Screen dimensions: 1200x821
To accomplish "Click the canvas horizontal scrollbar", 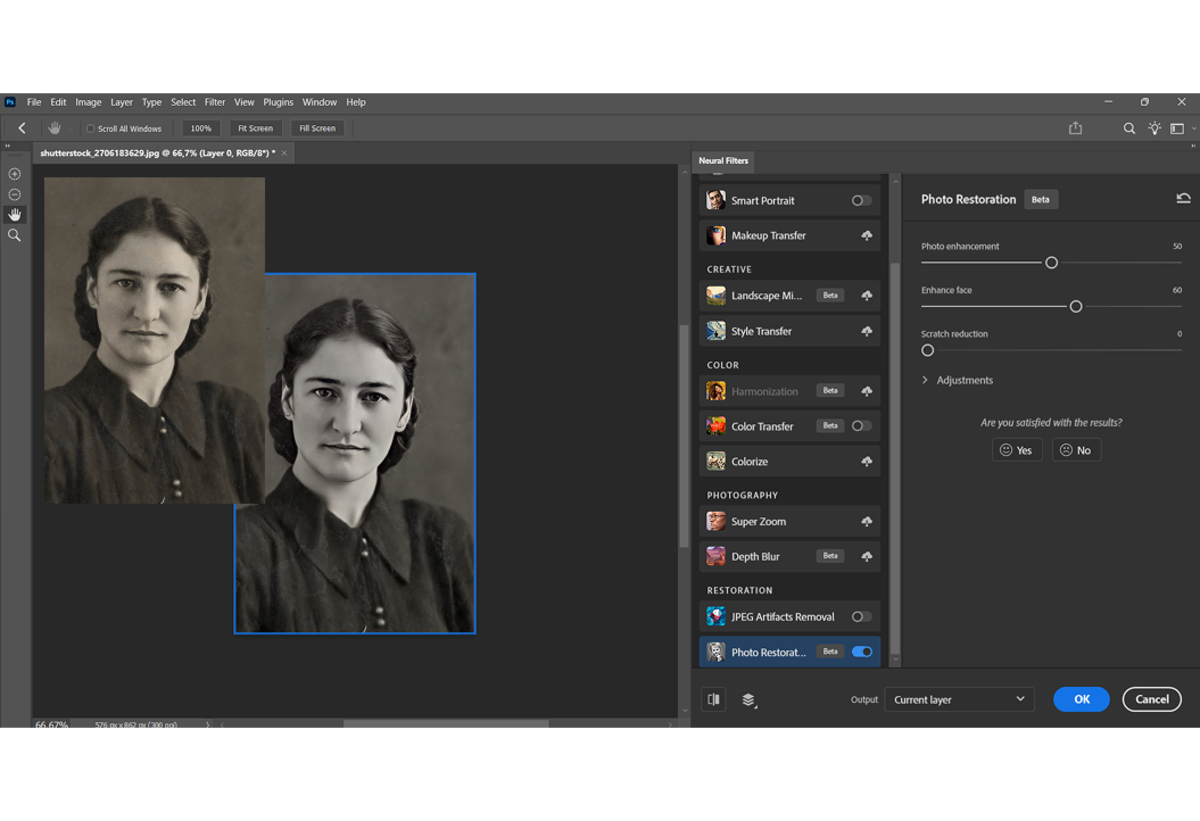I will pos(446,724).
